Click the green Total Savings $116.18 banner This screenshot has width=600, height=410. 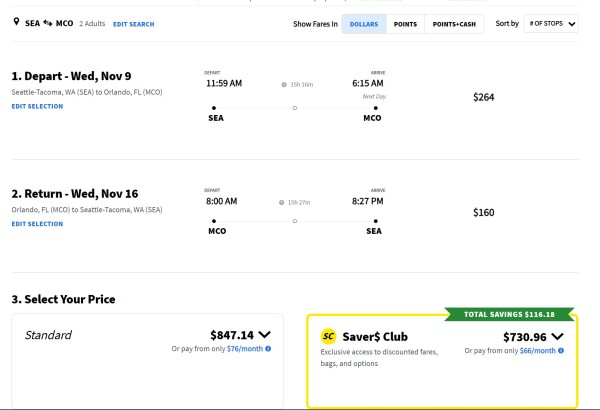pos(510,314)
